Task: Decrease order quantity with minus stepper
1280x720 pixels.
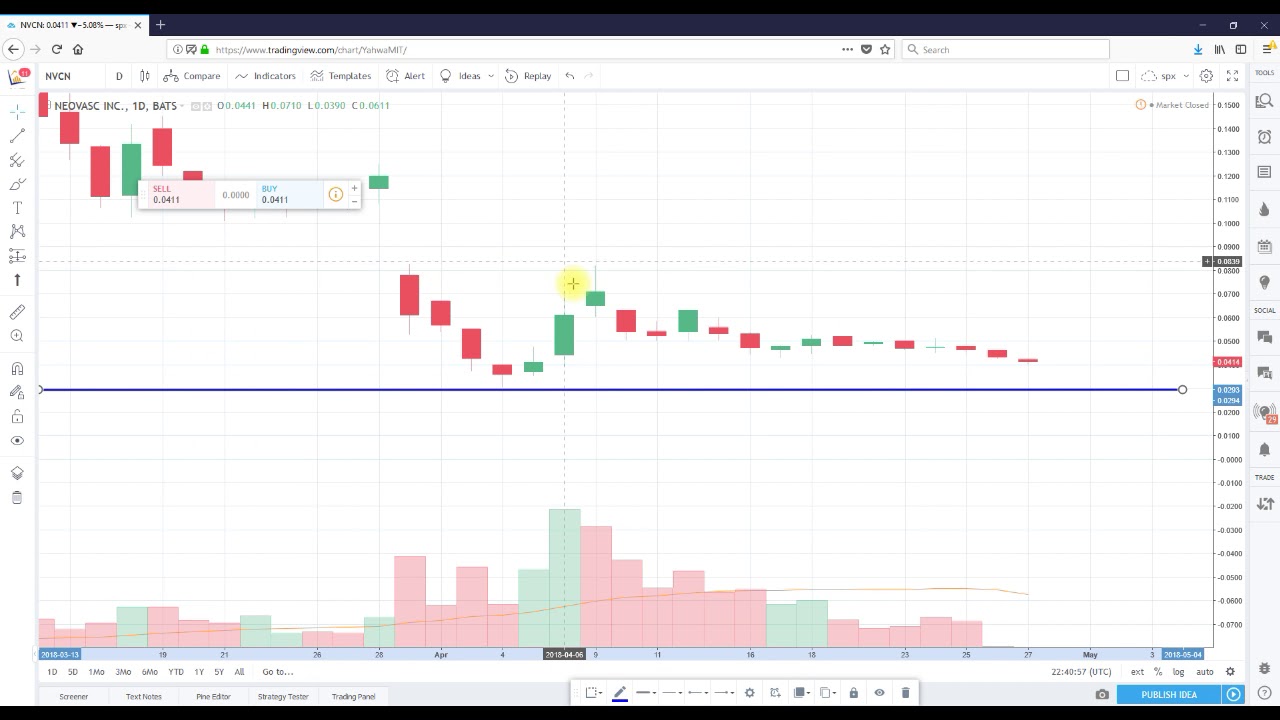Action: 354,201
